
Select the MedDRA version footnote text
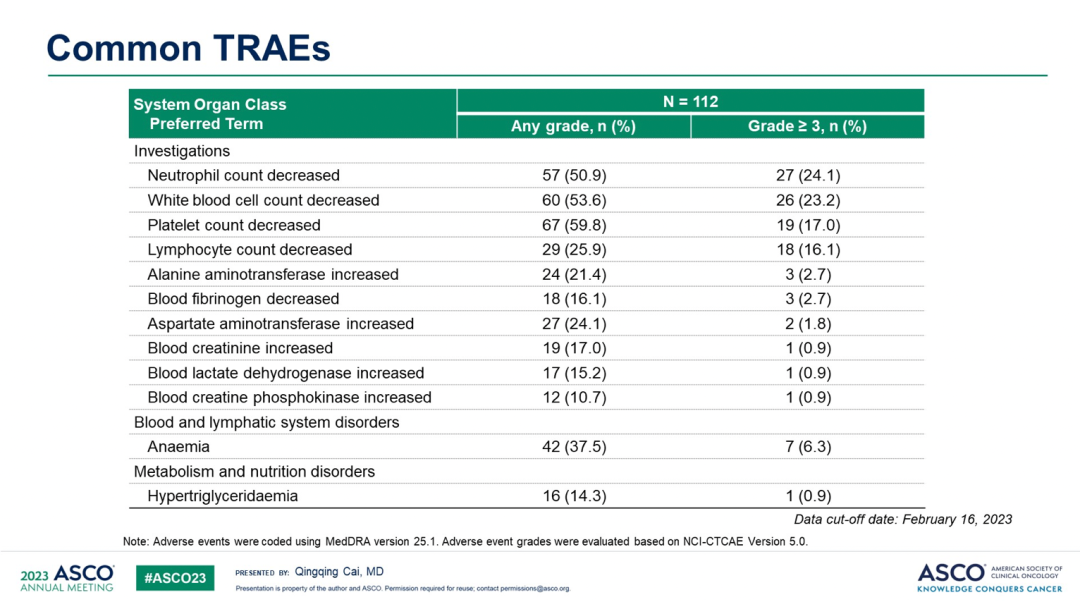point(464,541)
